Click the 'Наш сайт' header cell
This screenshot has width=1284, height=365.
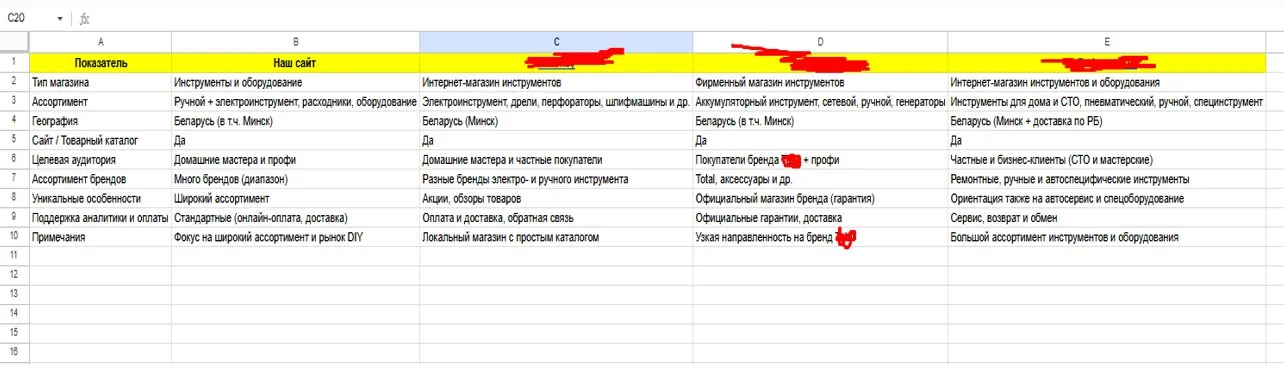[295, 62]
